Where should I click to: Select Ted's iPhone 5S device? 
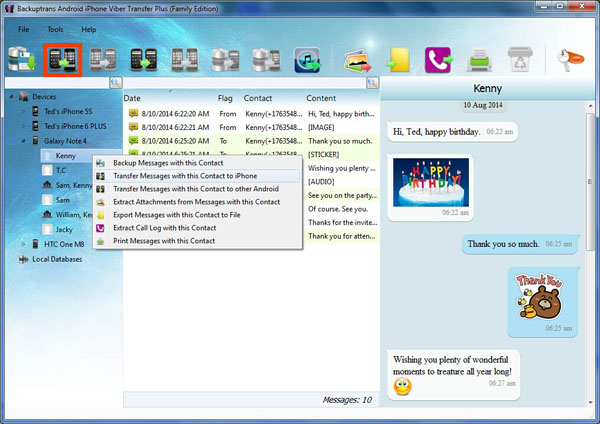pos(68,112)
